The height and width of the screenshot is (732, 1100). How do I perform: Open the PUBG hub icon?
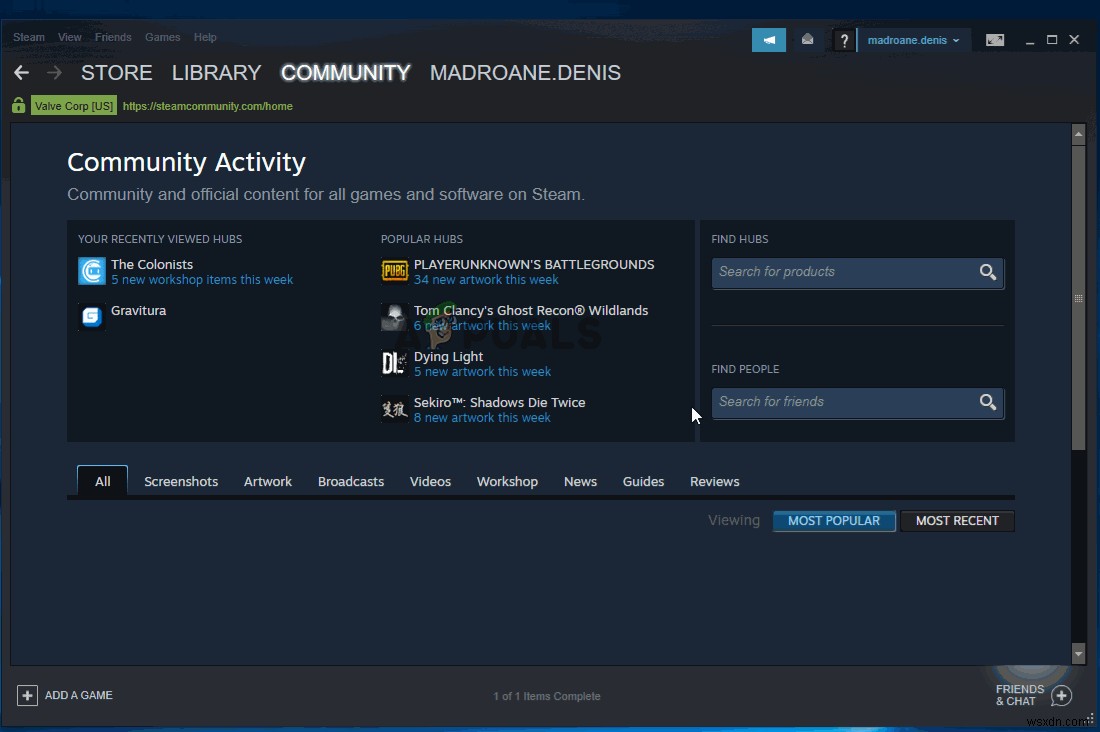point(394,271)
